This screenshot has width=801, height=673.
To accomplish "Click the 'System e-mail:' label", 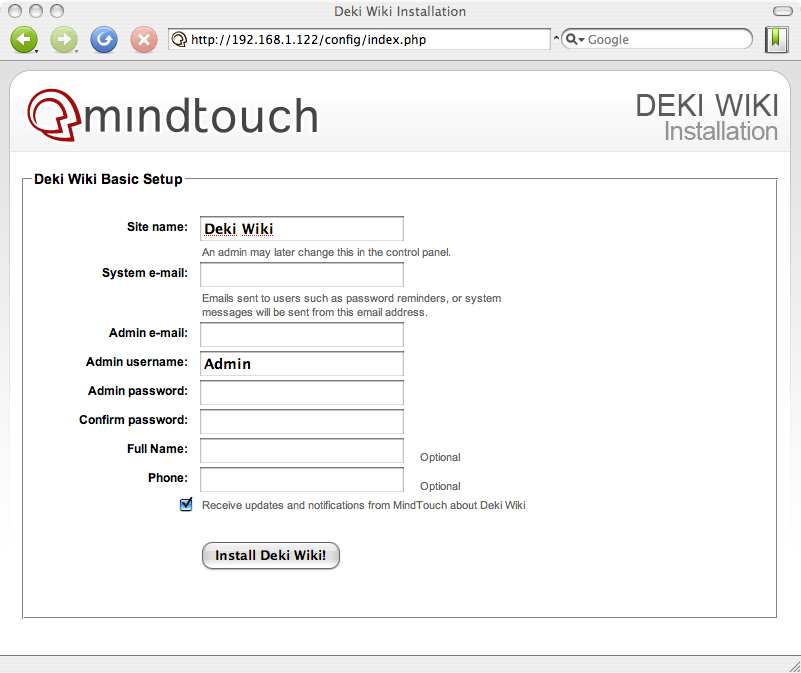I will (145, 273).
